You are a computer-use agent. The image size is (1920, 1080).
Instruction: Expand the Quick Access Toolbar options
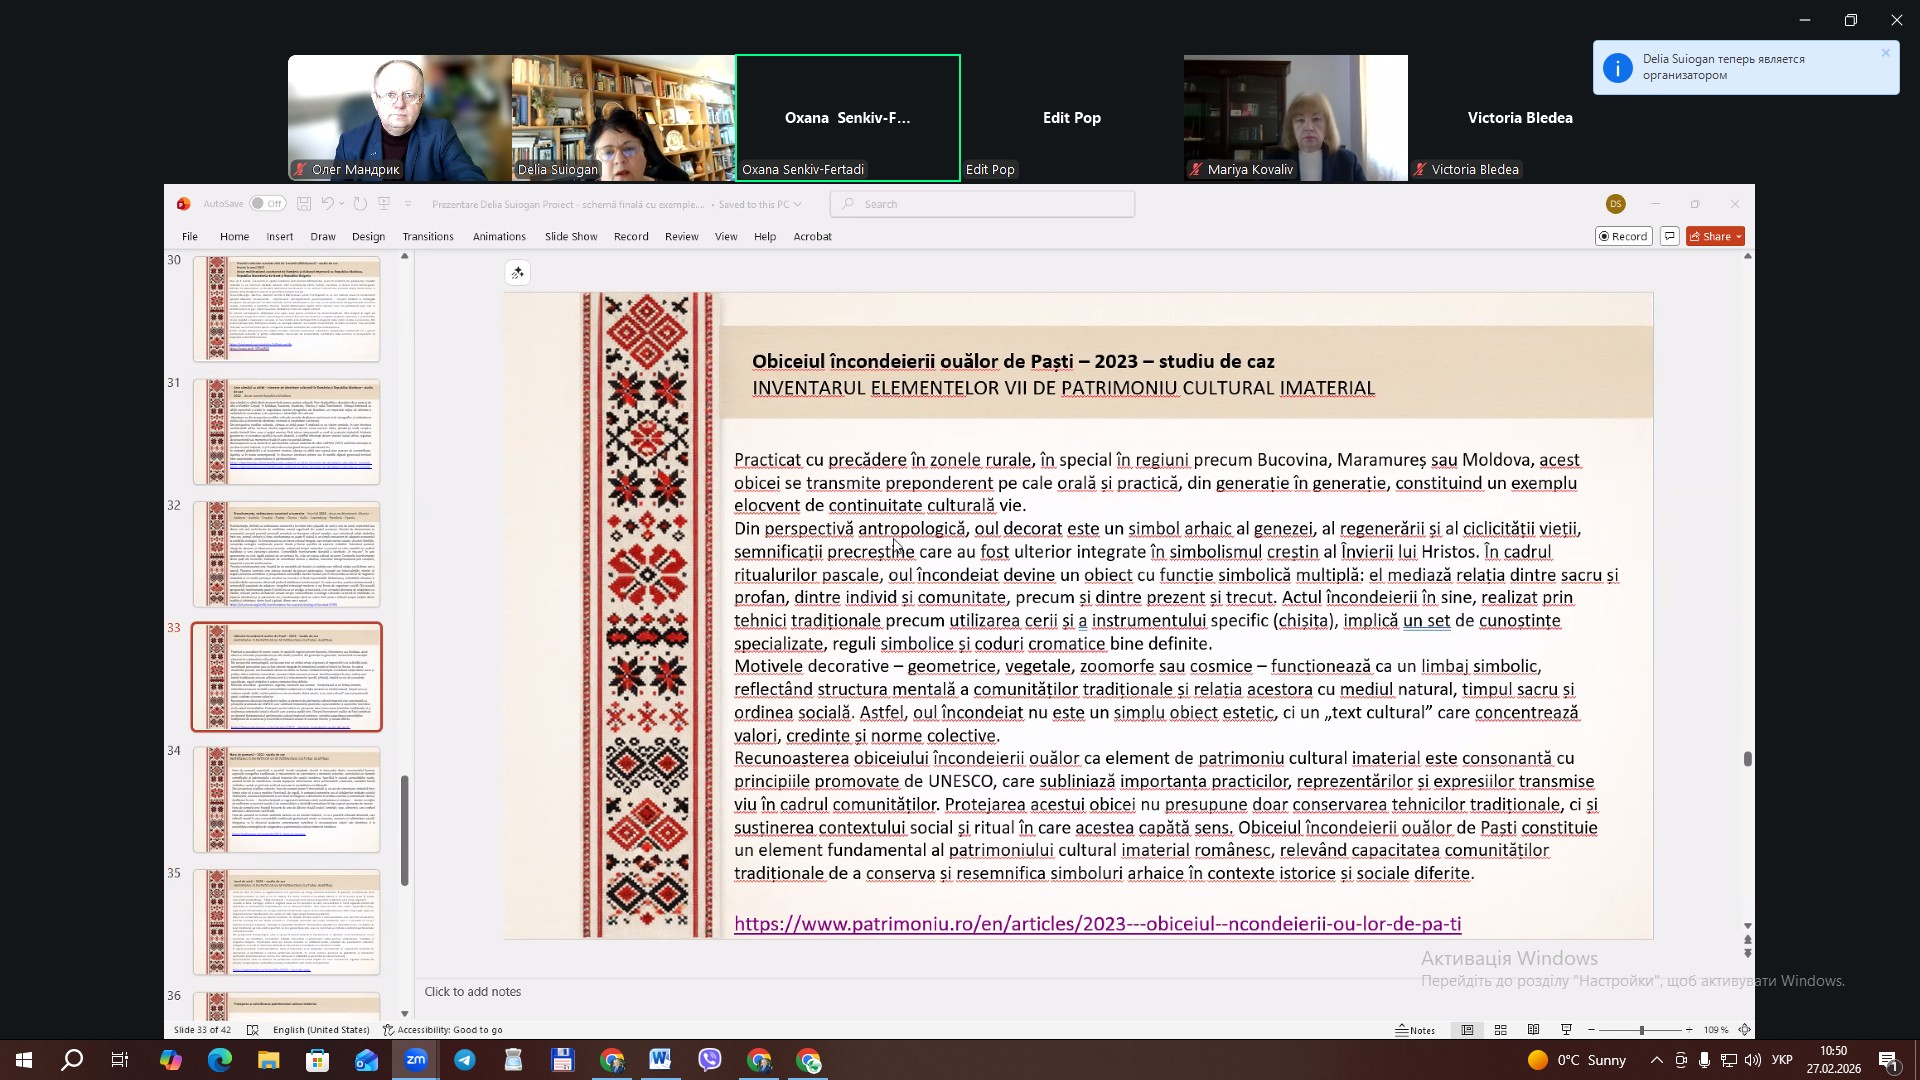(407, 204)
